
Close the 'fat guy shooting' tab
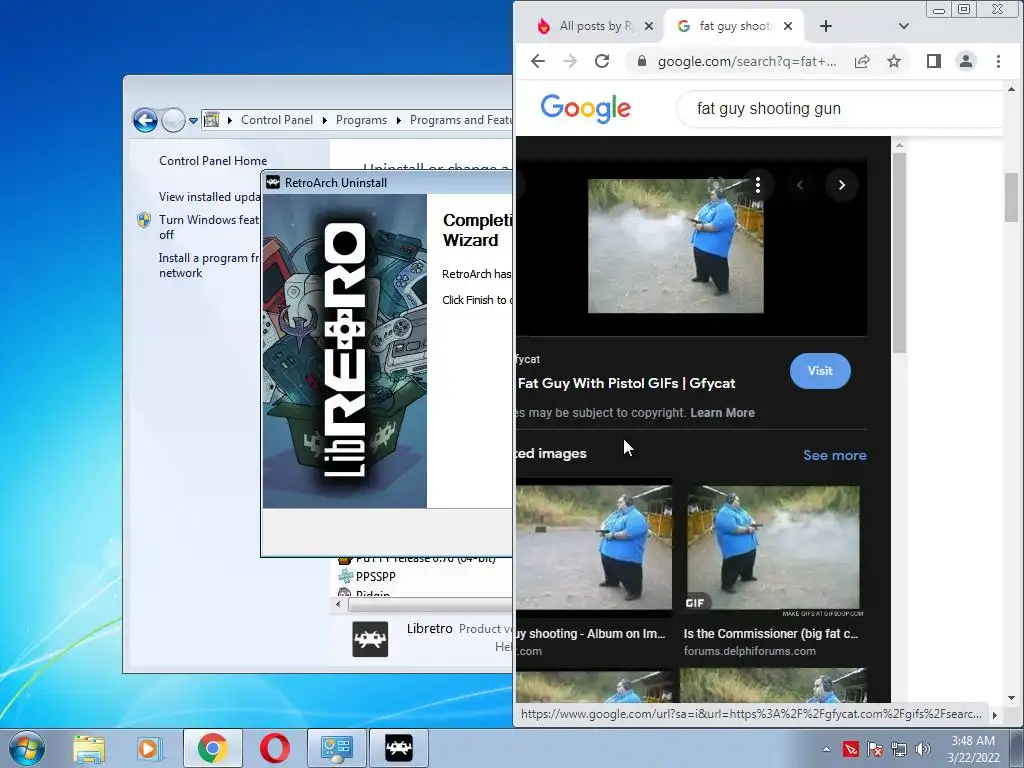[788, 26]
